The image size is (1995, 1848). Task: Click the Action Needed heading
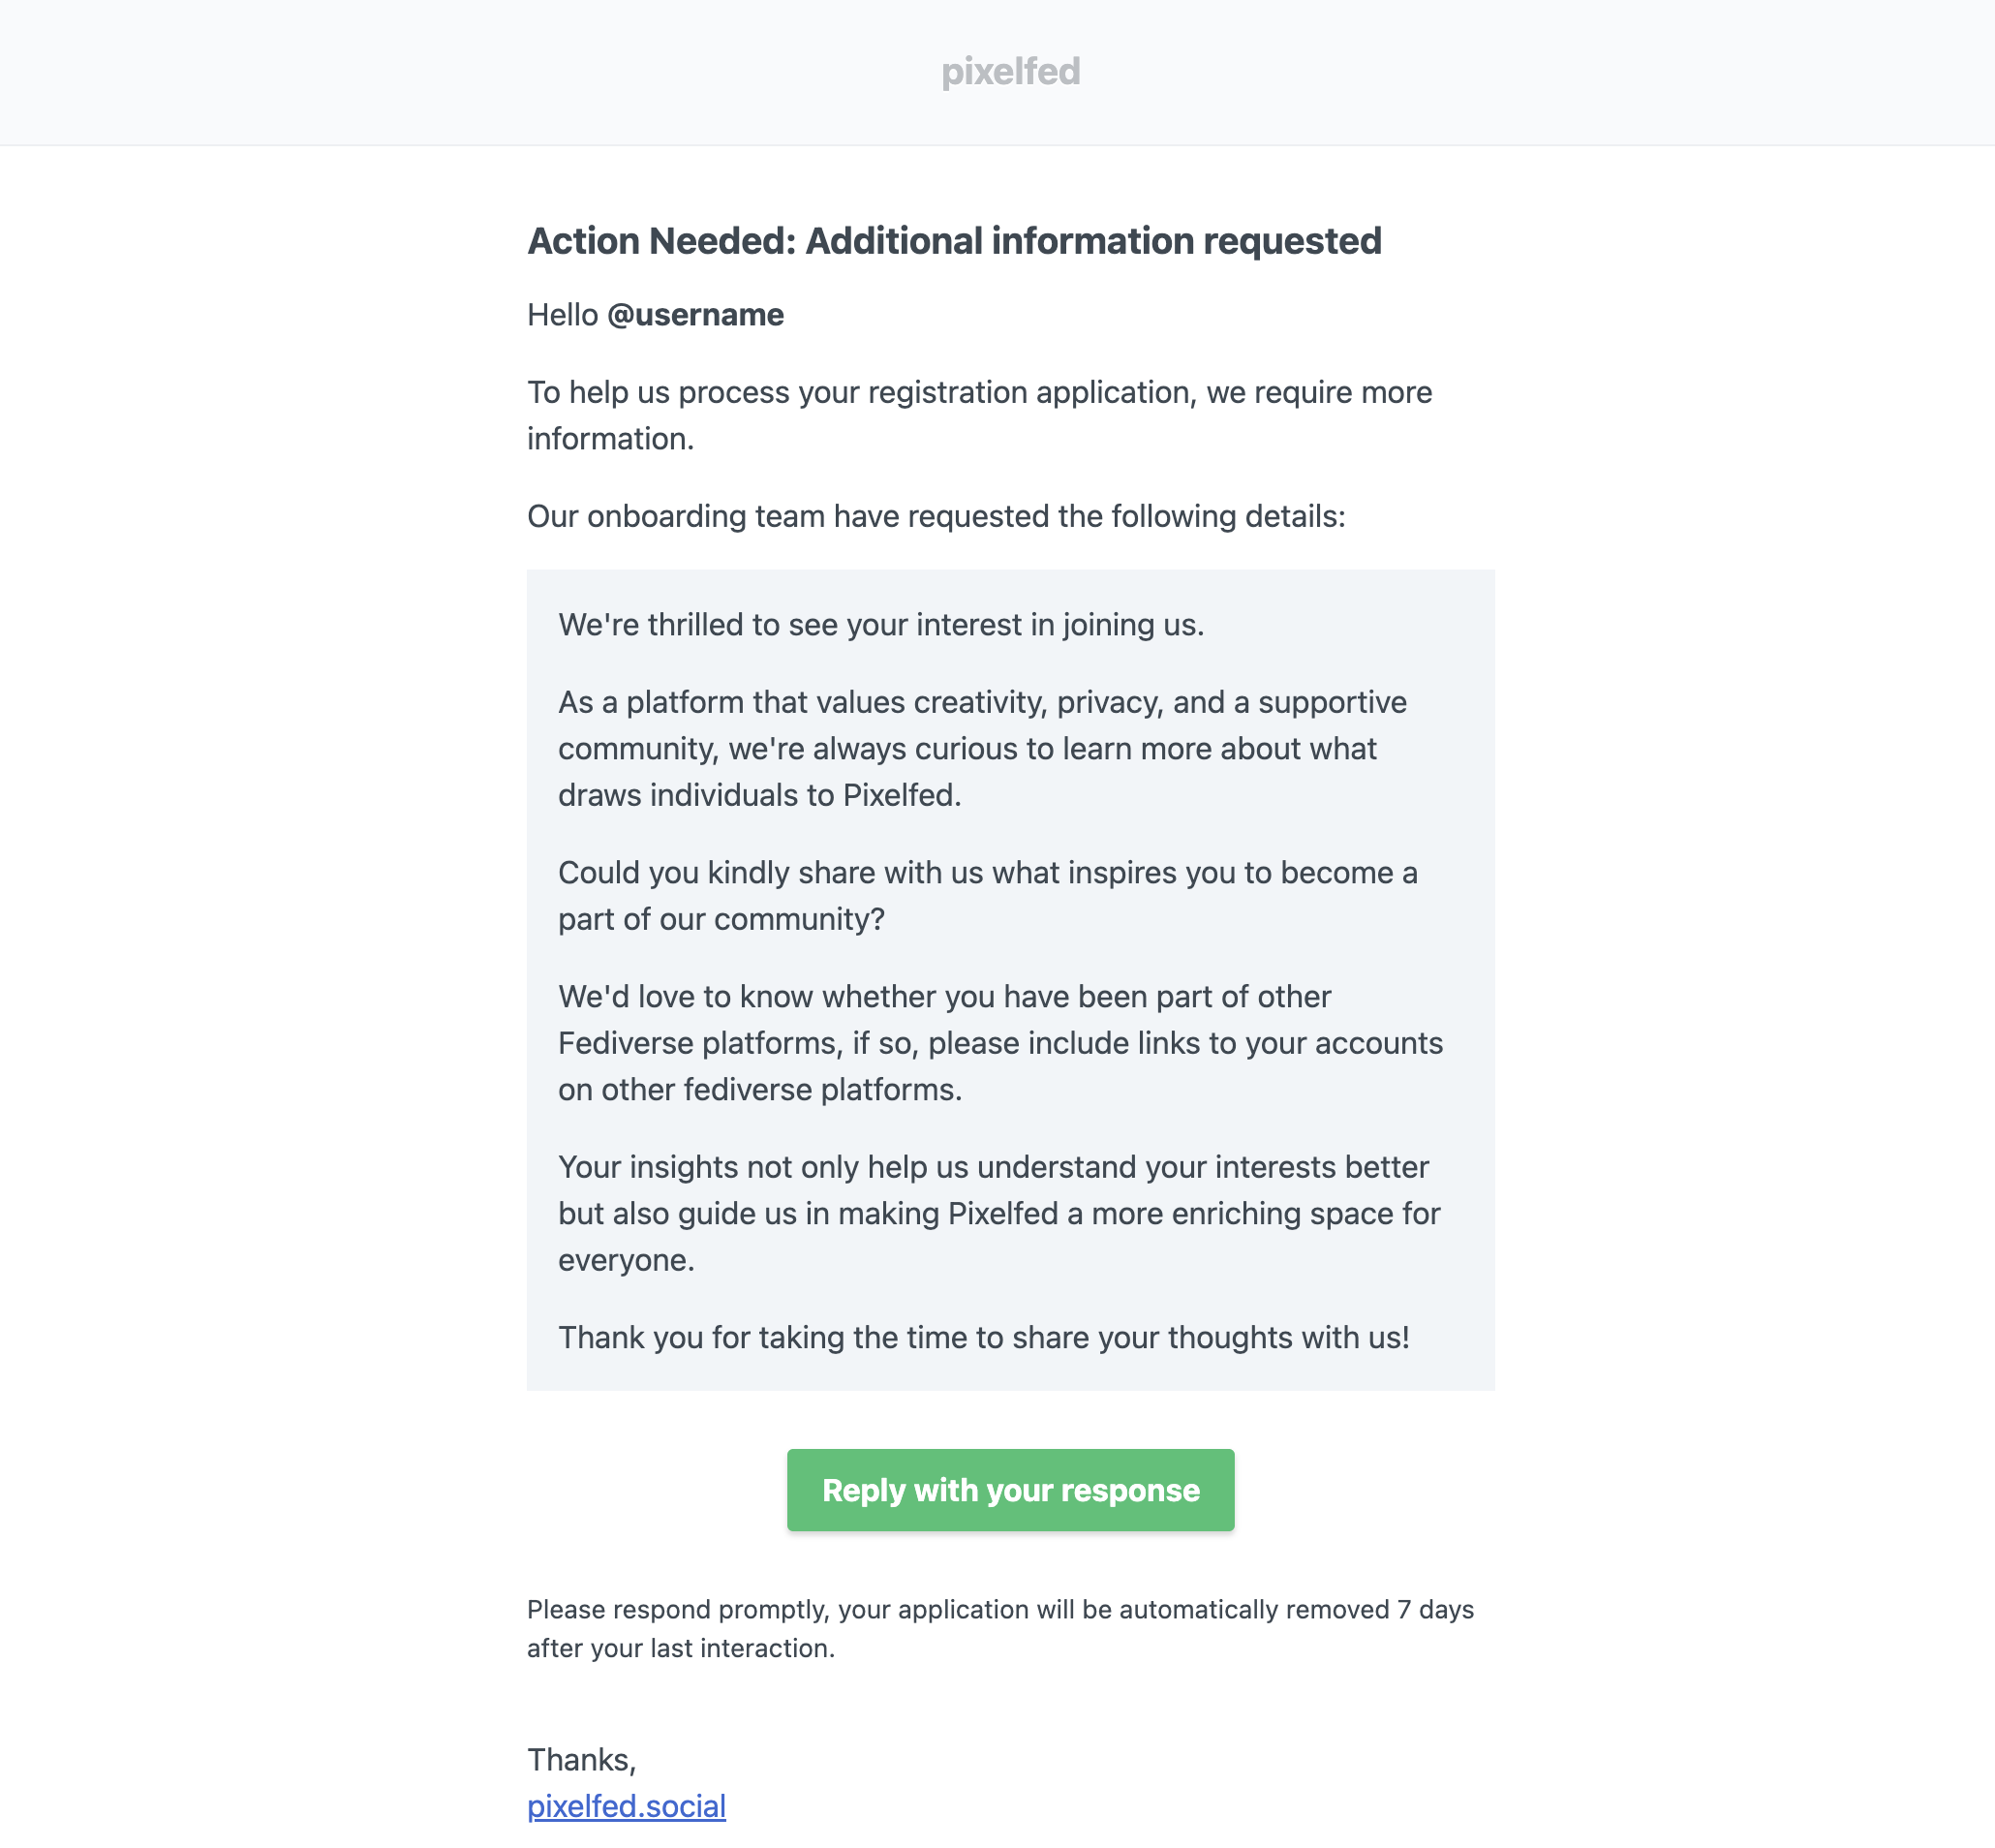954,241
